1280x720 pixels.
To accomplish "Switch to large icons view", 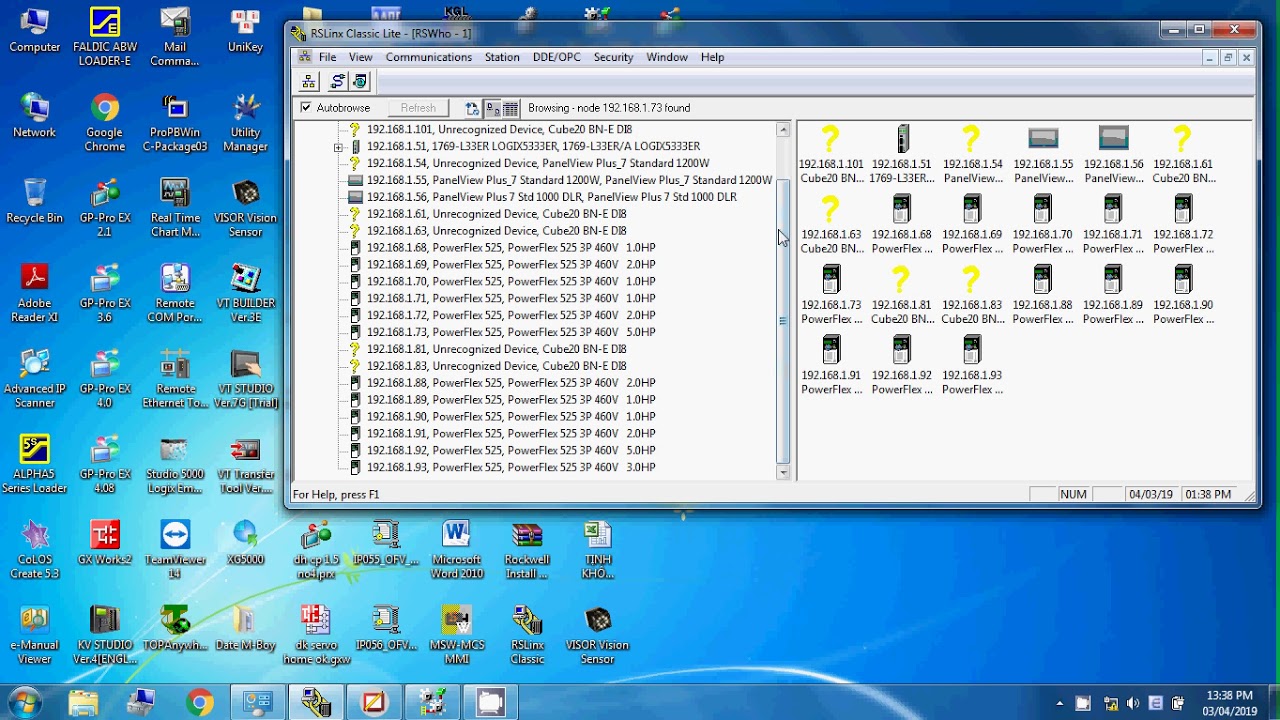I will coord(492,108).
